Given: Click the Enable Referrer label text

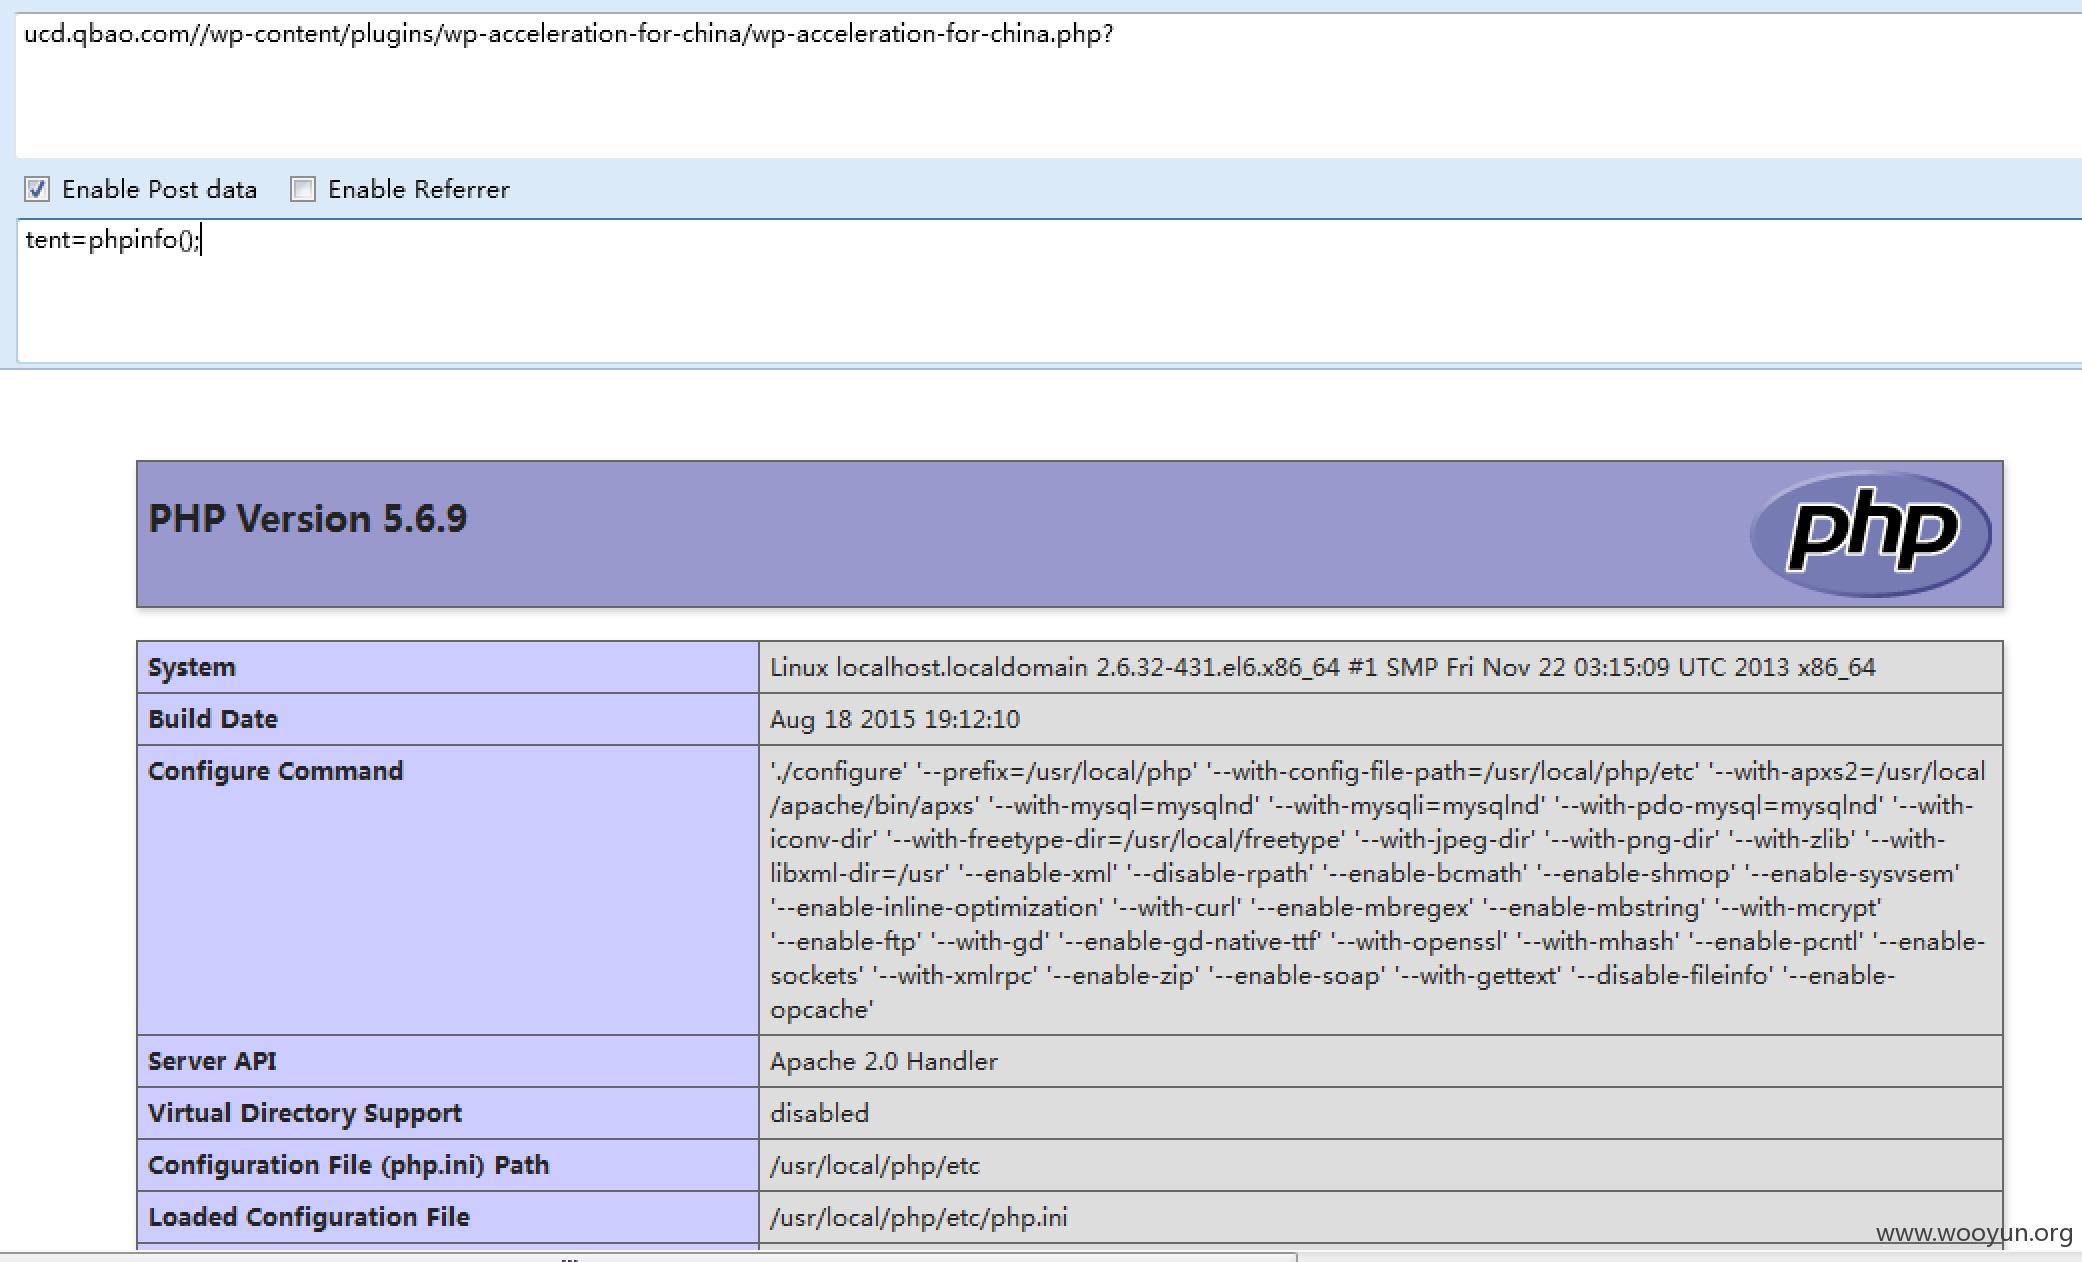Looking at the screenshot, I should click(419, 189).
